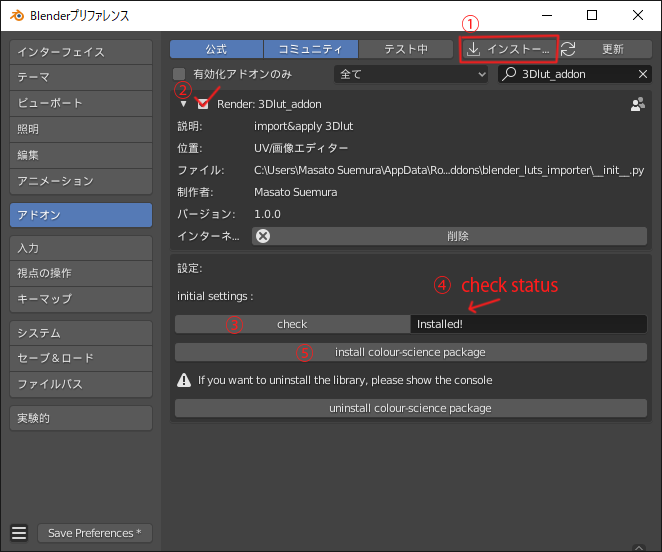662x552 pixels.
Task: Open the システム preferences section
Action: click(81, 333)
